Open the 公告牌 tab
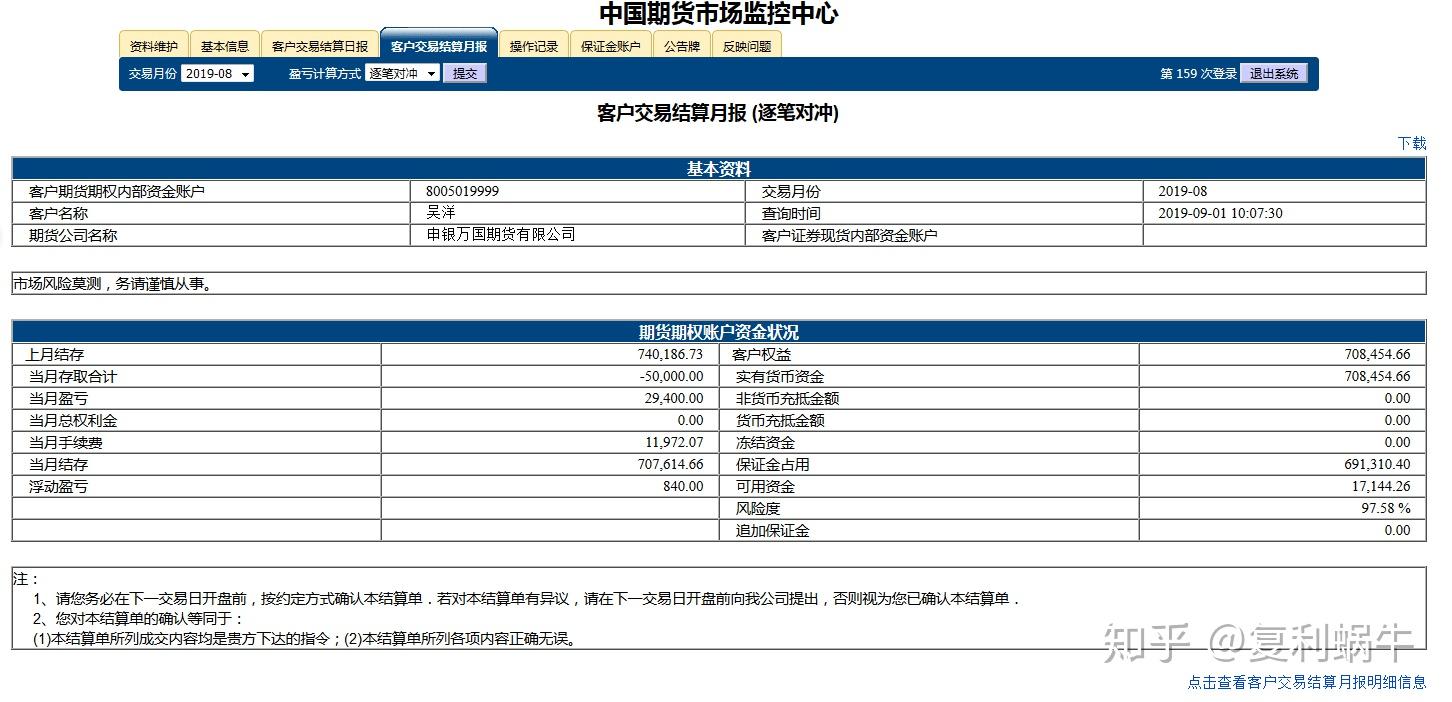 (x=682, y=44)
